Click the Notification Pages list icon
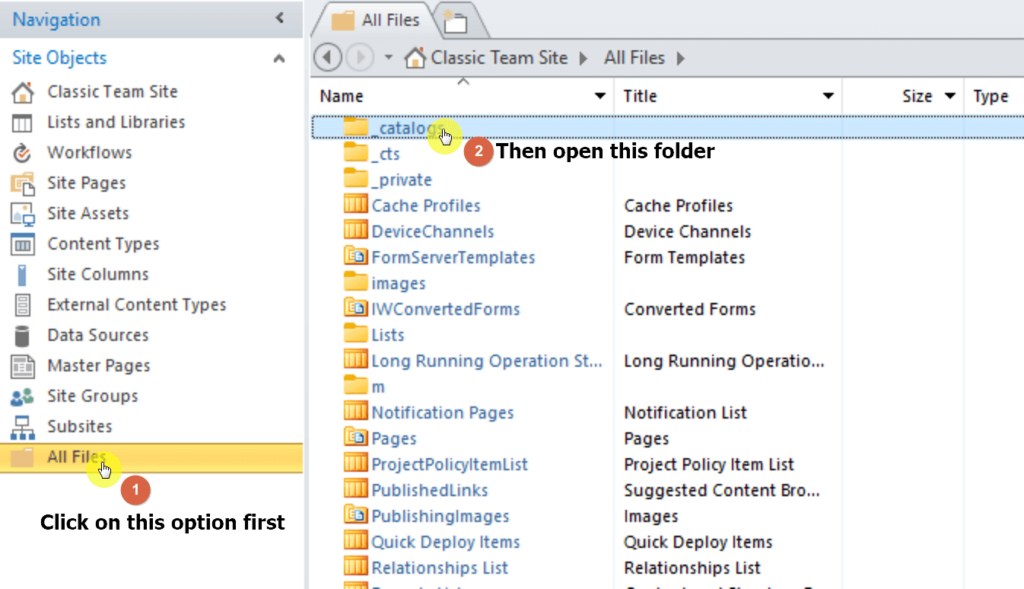This screenshot has height=589, width=1024. pos(356,411)
